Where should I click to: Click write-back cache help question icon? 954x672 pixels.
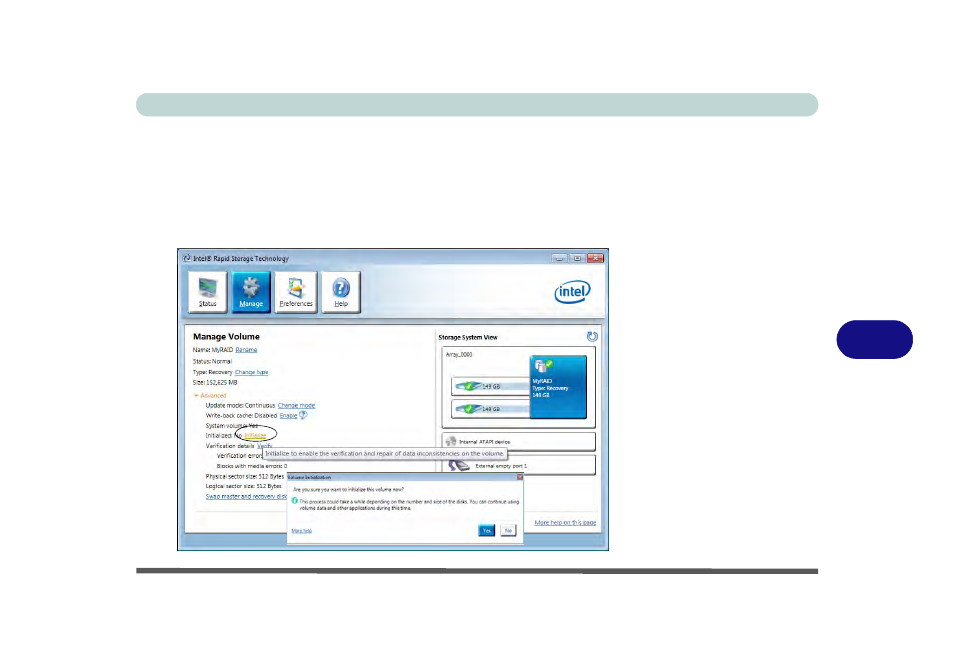click(303, 415)
